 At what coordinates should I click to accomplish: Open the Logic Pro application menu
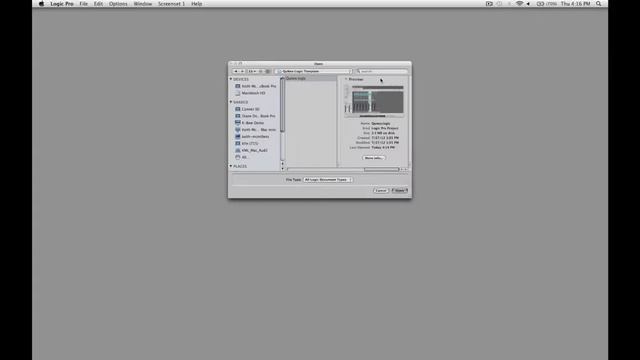point(62,4)
